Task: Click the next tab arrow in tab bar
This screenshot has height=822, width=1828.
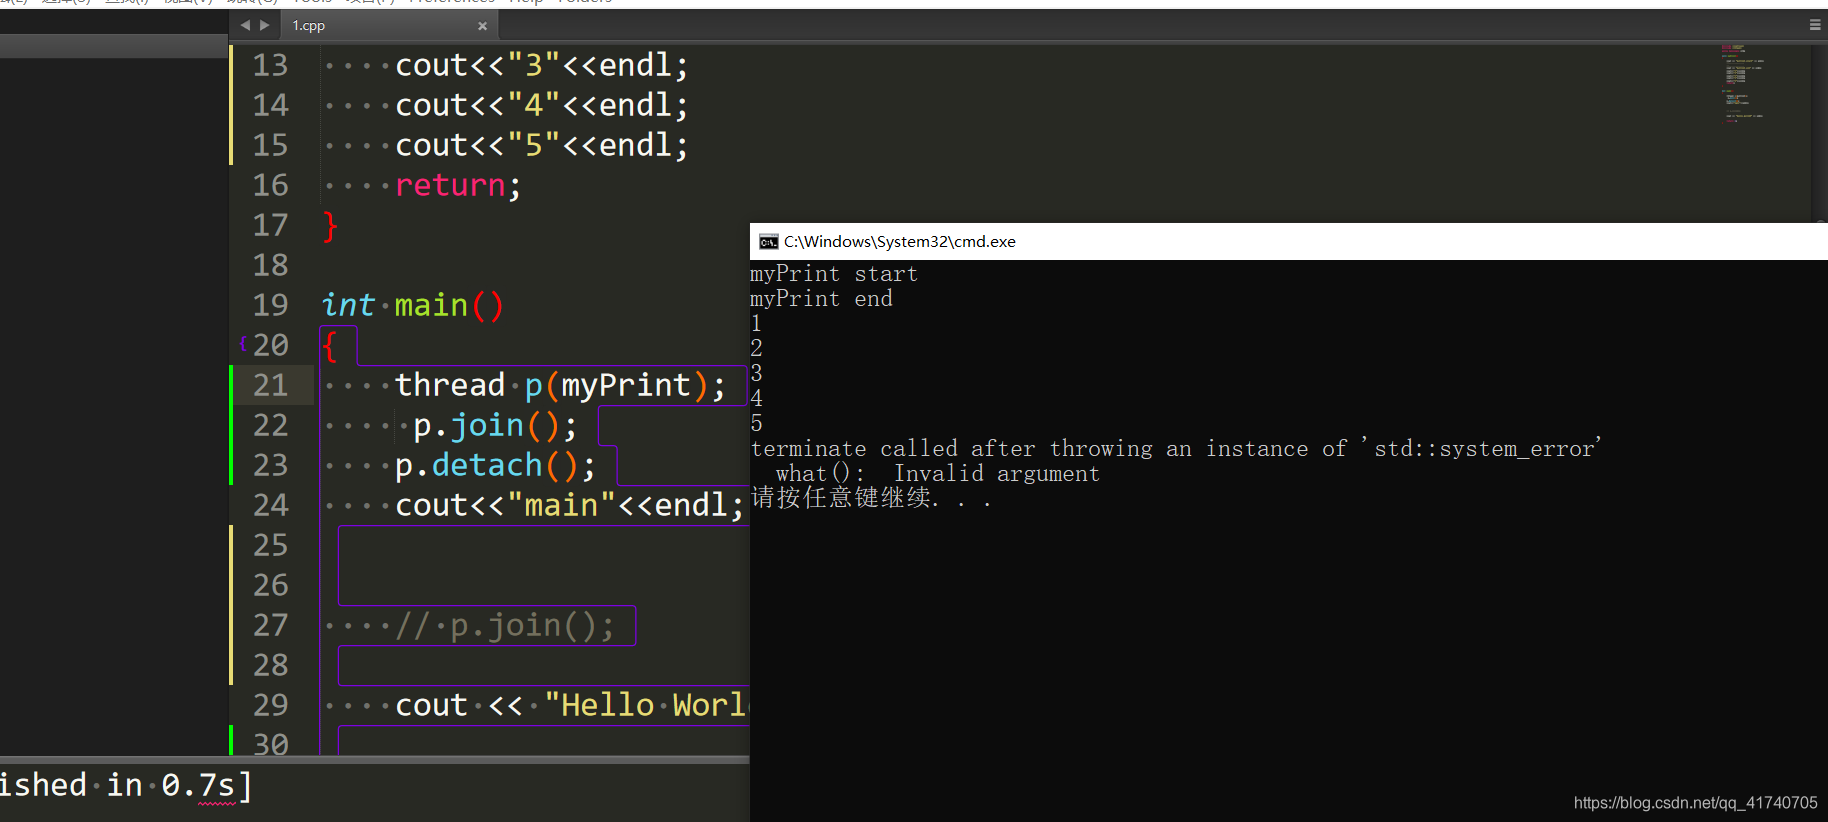Action: point(265,25)
